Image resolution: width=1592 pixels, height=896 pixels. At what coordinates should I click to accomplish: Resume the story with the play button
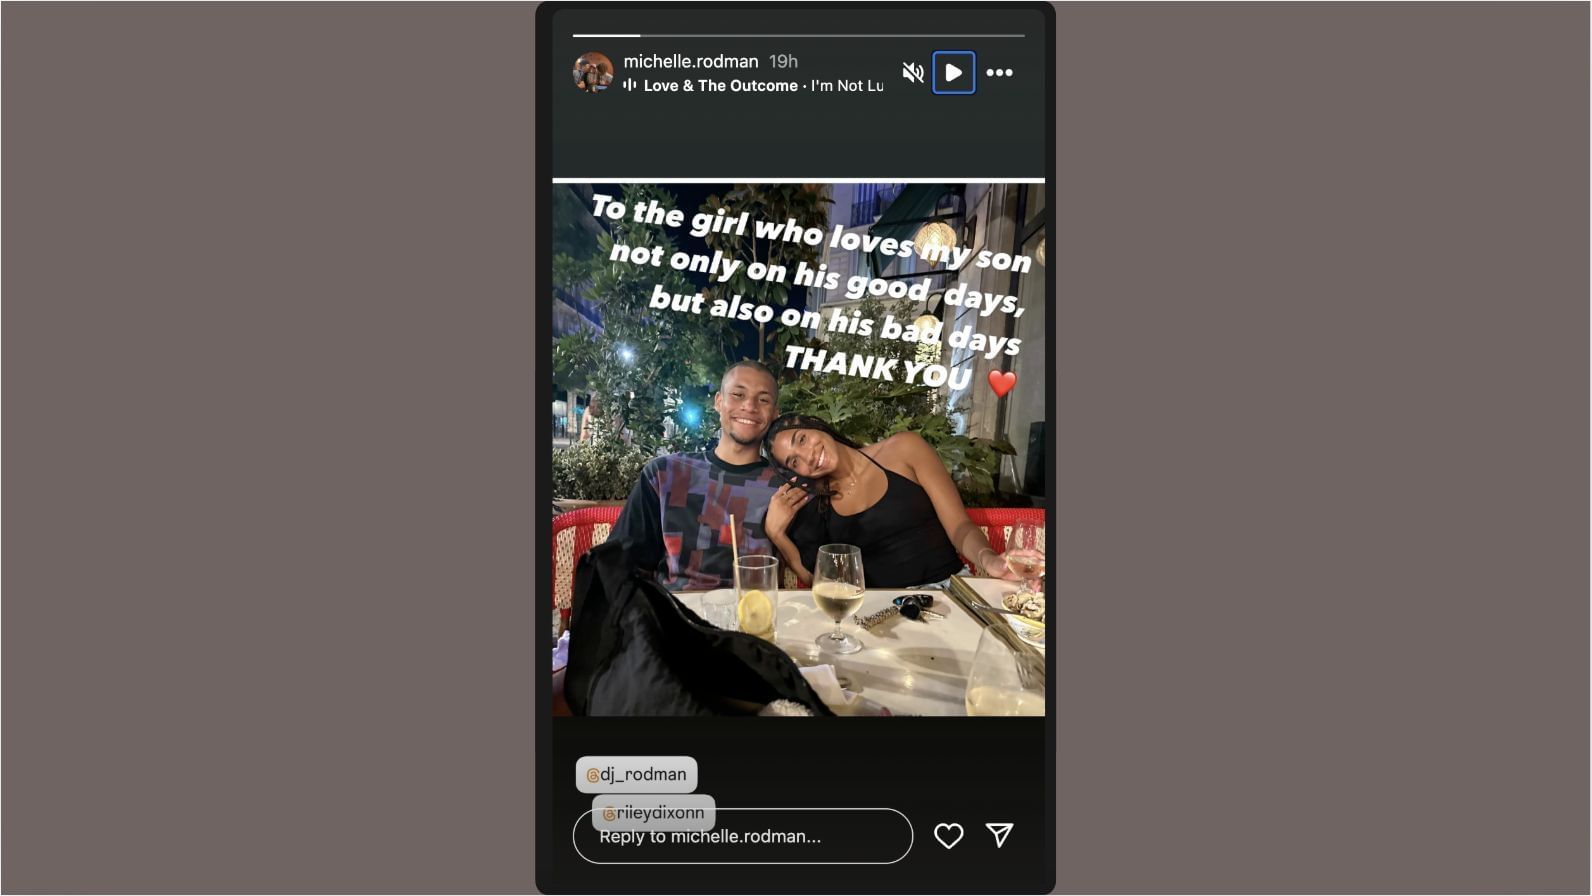pos(954,73)
